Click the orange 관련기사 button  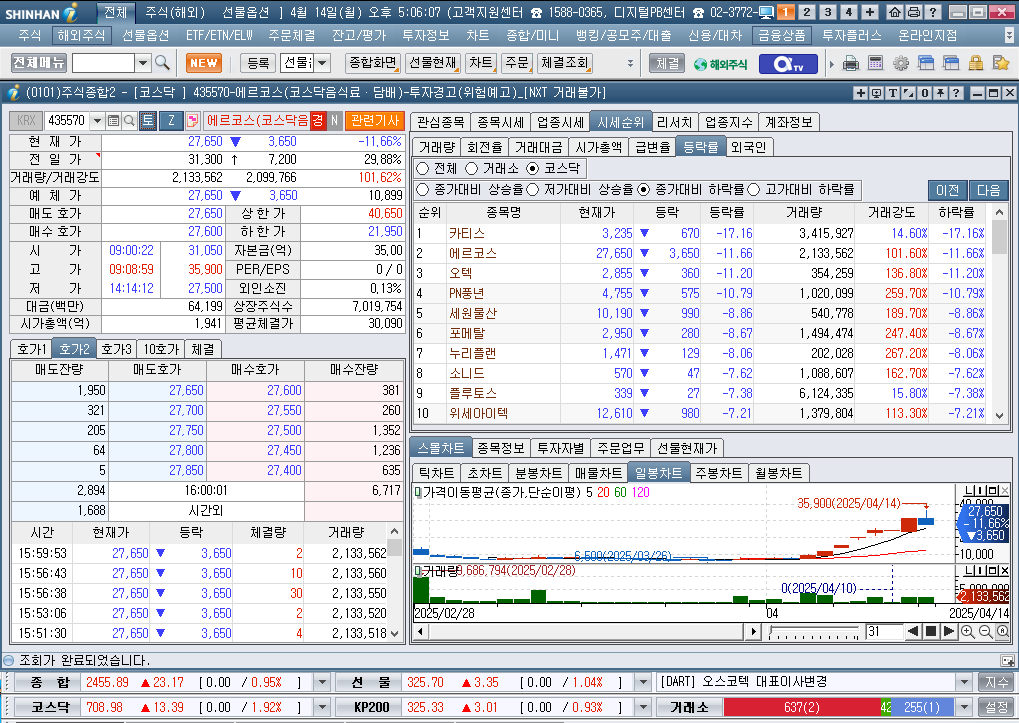pos(375,120)
